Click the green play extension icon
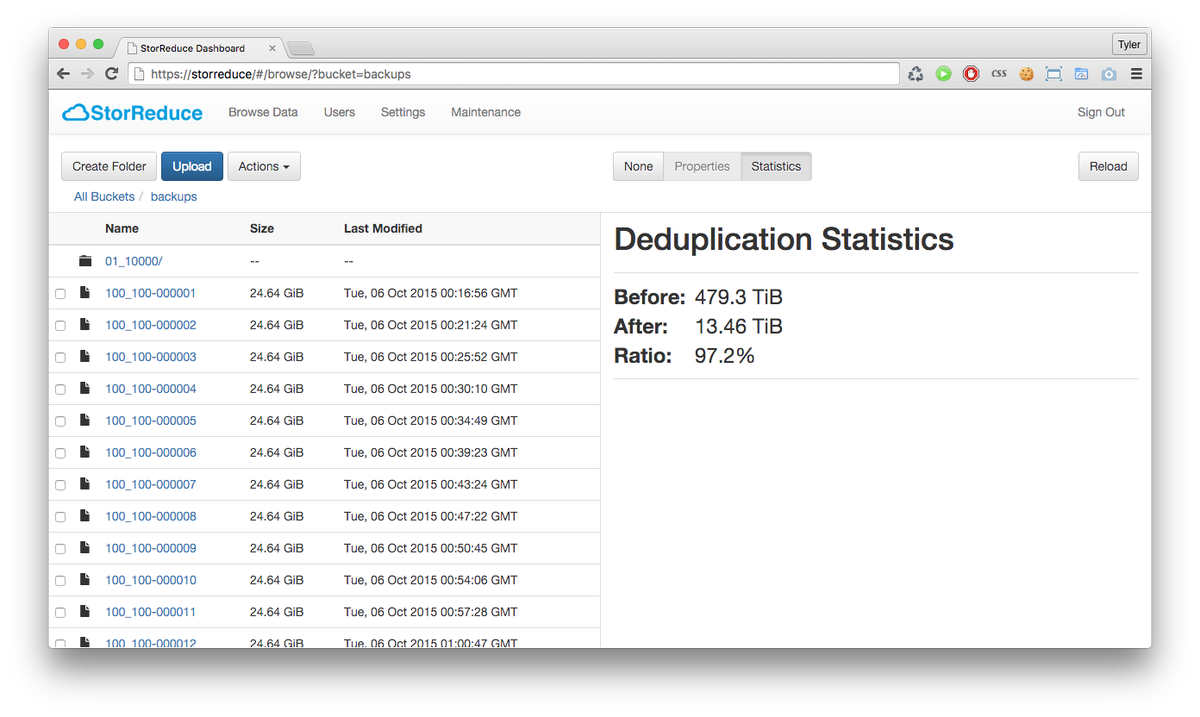The height and width of the screenshot is (717, 1200). [943, 73]
